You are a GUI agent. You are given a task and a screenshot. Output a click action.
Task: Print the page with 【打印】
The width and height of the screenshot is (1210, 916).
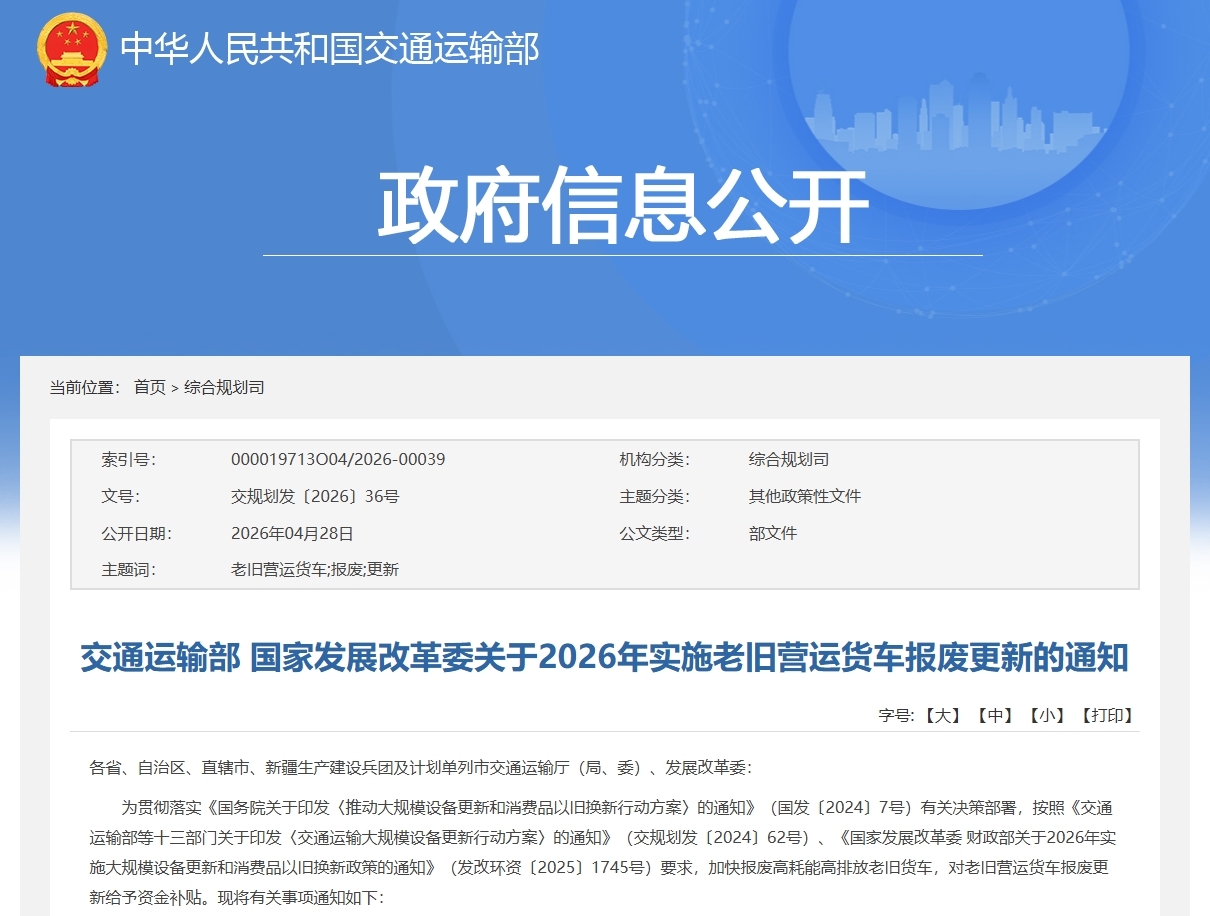tap(1107, 715)
